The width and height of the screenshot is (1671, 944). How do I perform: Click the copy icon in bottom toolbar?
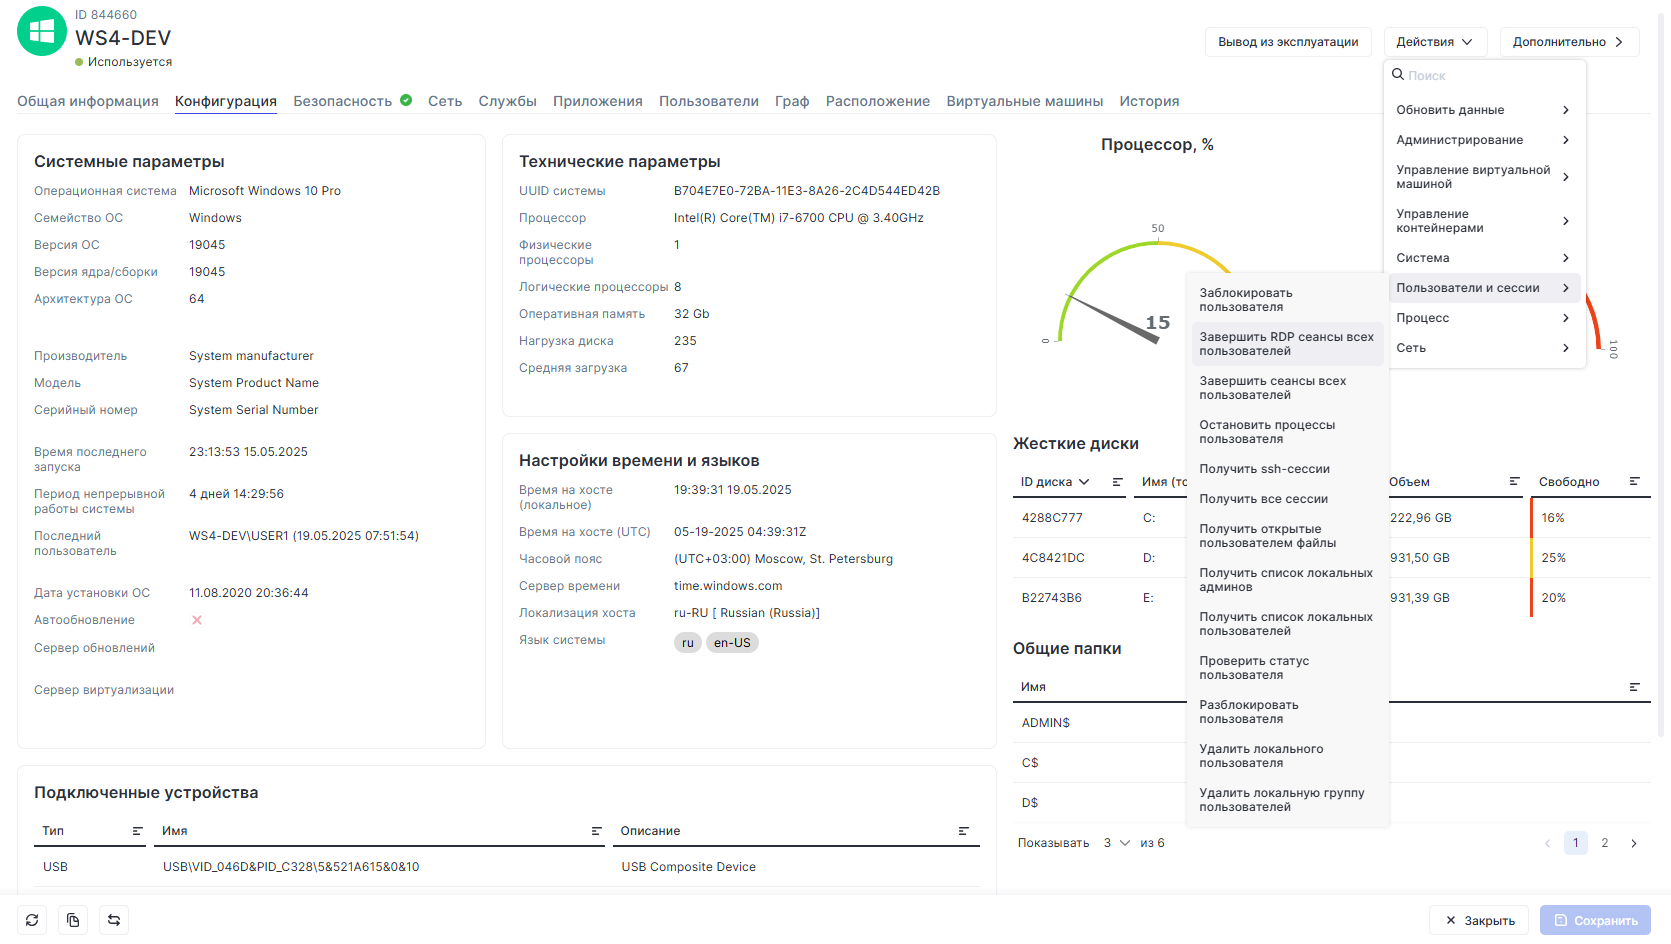pyautogui.click(x=73, y=920)
